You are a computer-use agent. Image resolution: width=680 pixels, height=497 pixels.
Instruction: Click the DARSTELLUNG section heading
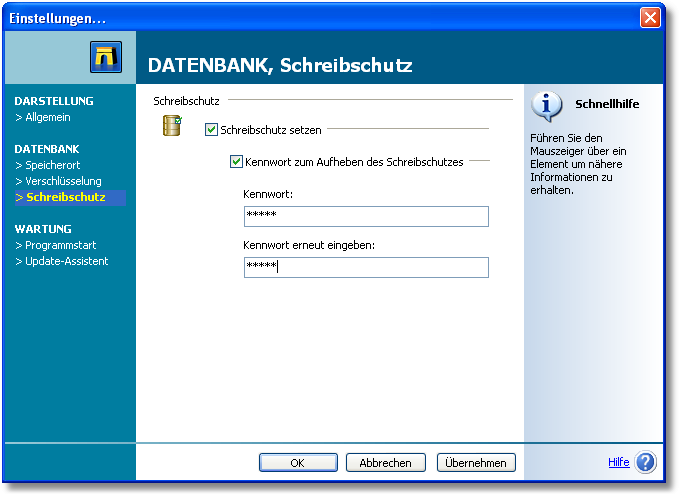click(x=54, y=101)
